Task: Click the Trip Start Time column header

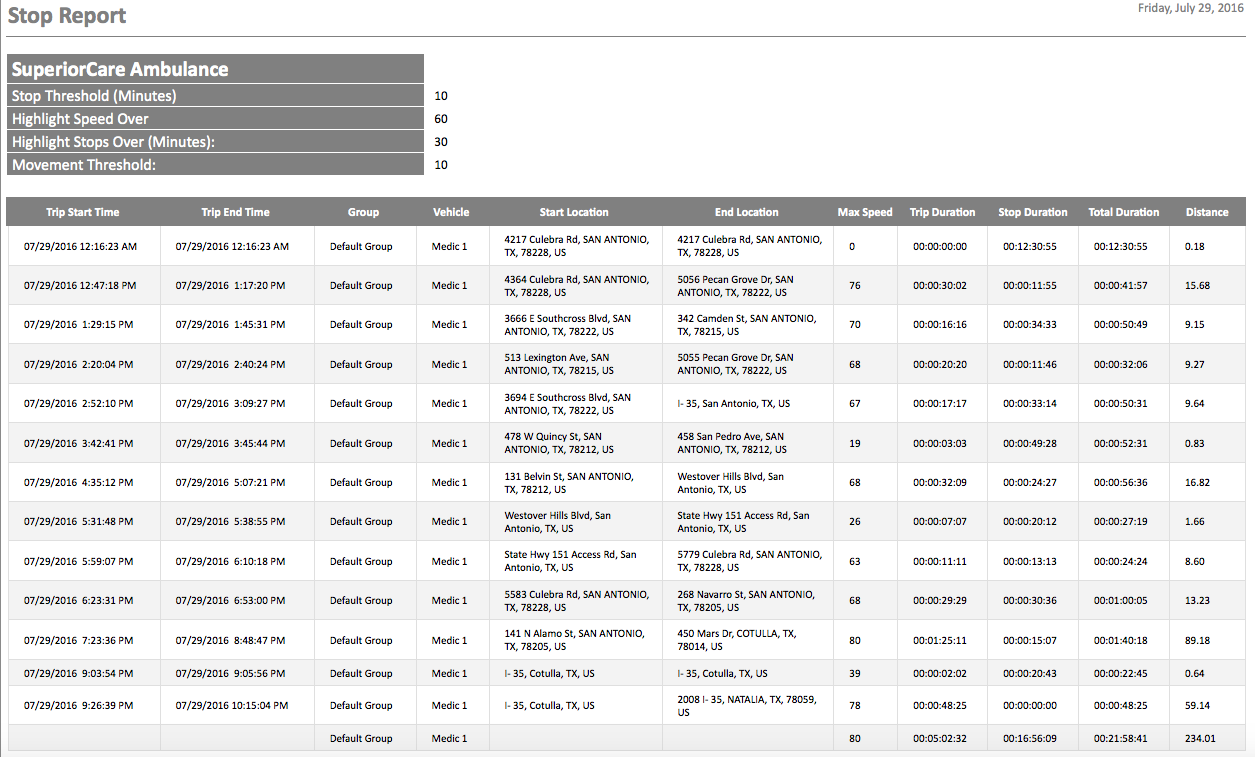Action: [83, 212]
